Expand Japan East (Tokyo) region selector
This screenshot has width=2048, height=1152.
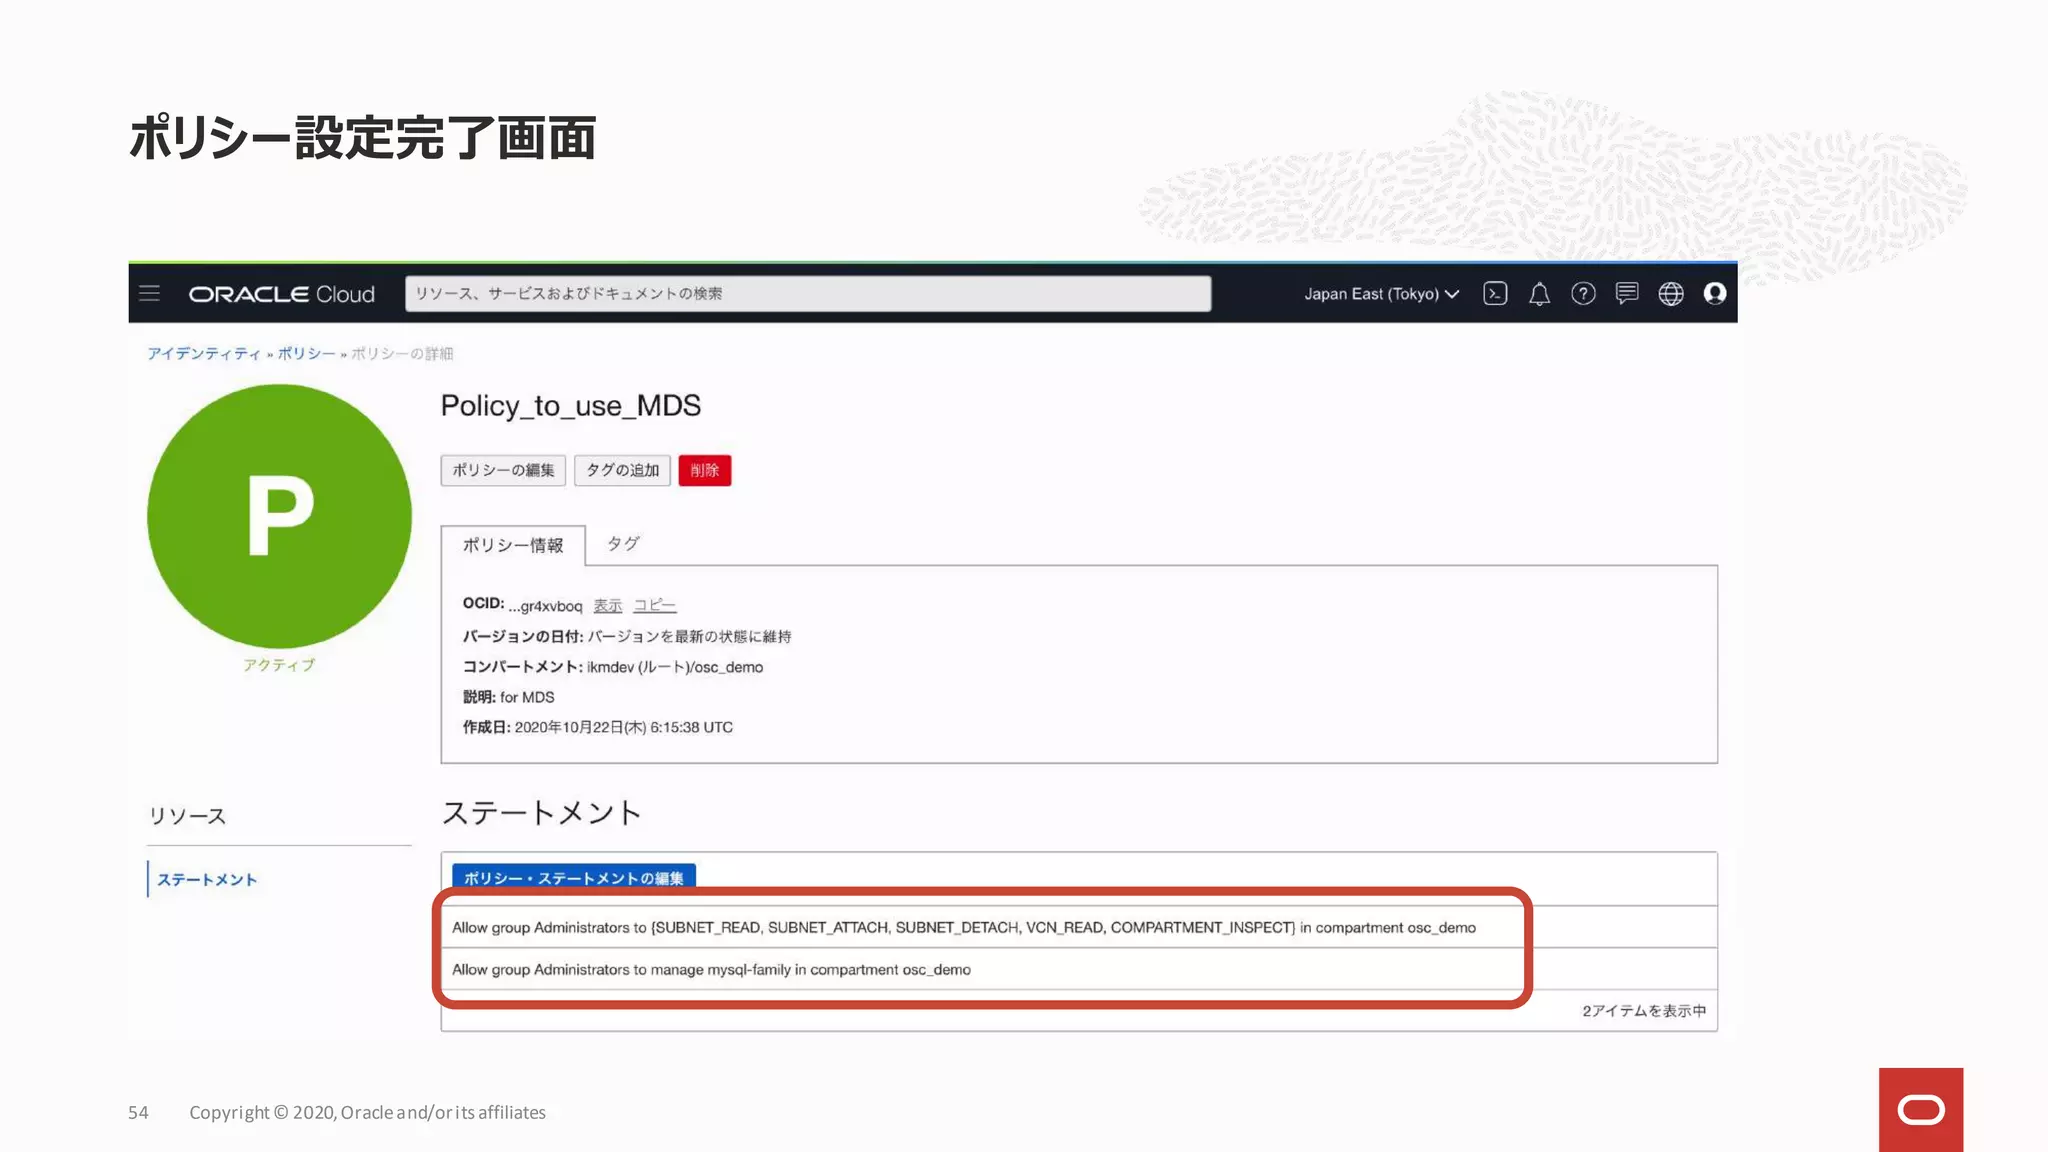tap(1381, 294)
